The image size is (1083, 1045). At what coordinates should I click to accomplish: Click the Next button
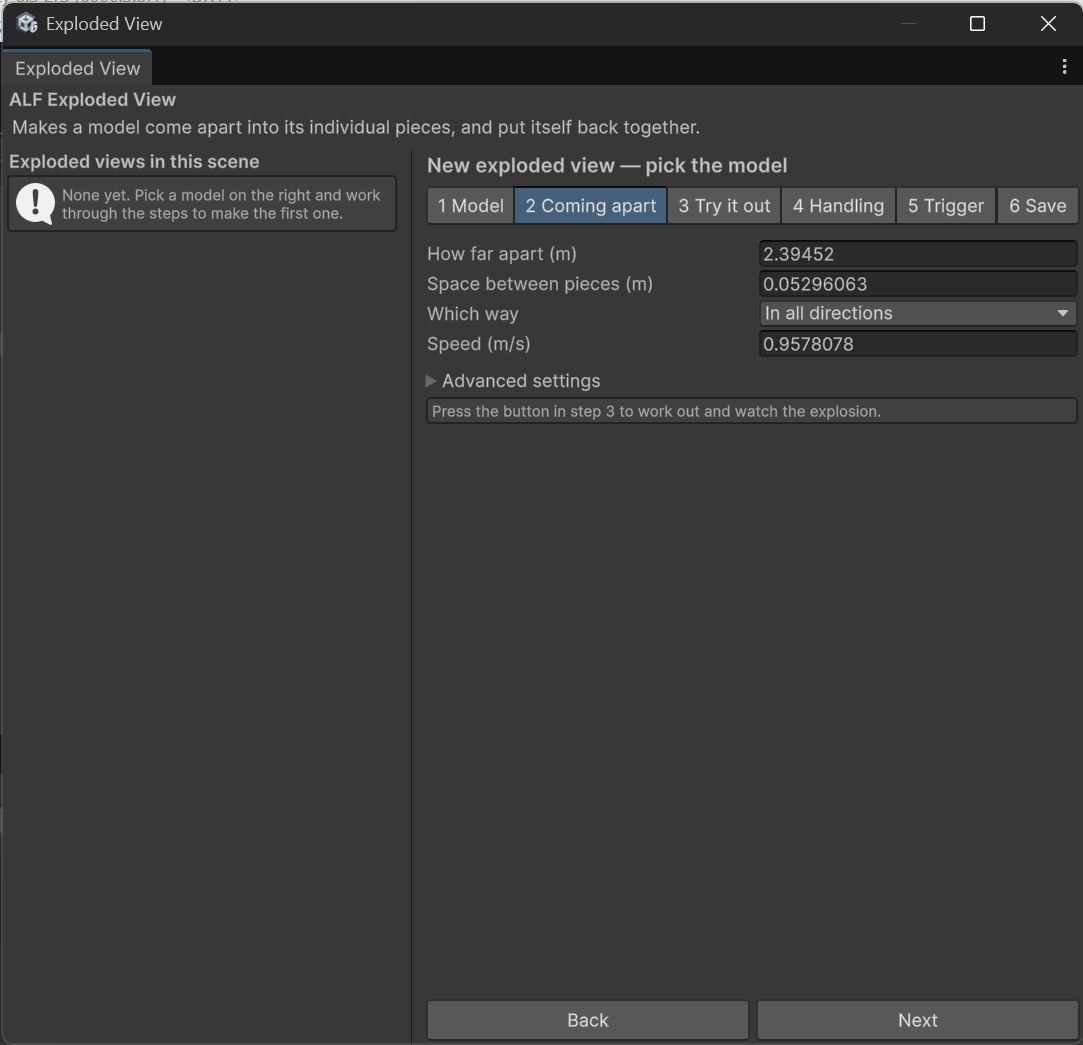pyautogui.click(x=917, y=1020)
